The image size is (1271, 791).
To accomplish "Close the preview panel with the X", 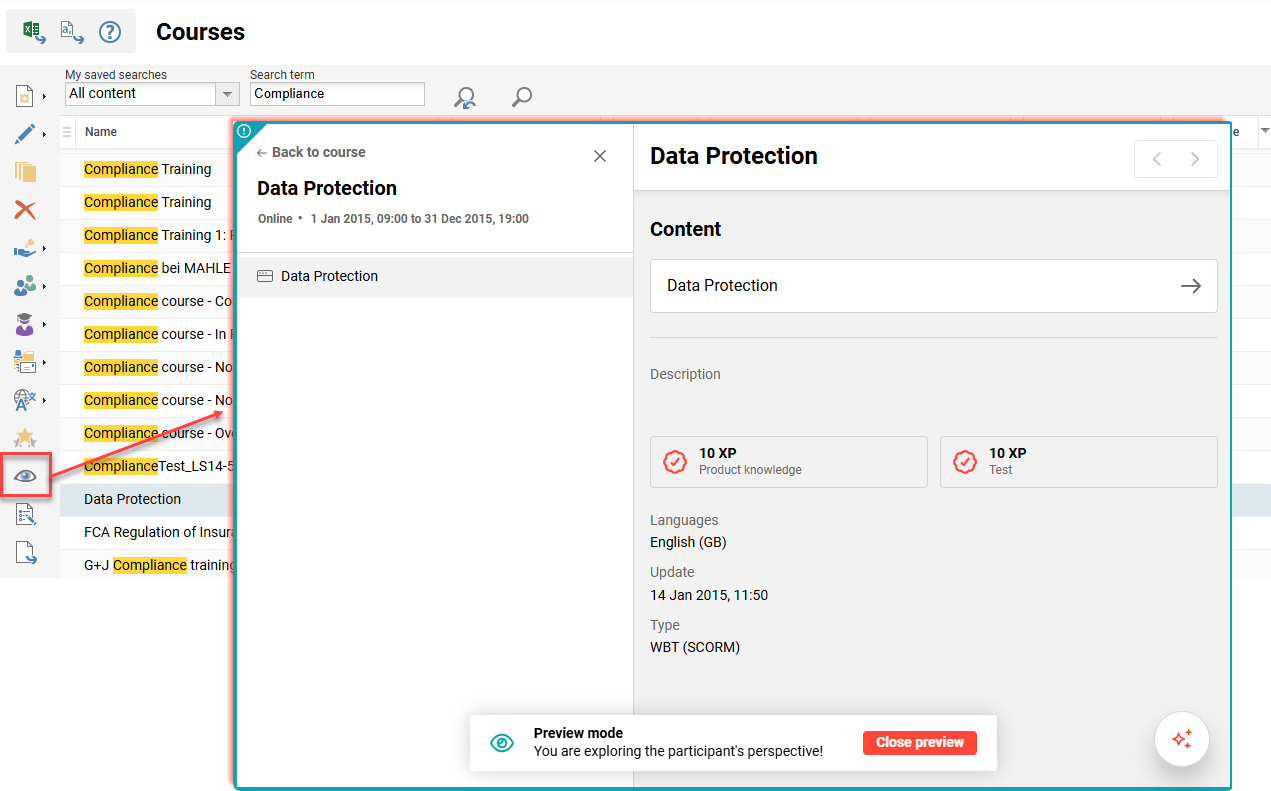I will coord(600,156).
